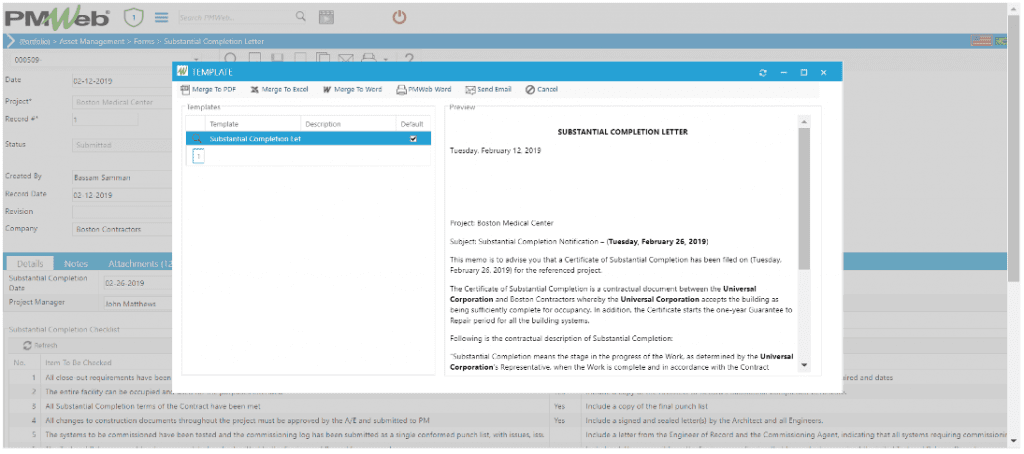
Task: Click the Record Date field
Action: click(x=121, y=195)
